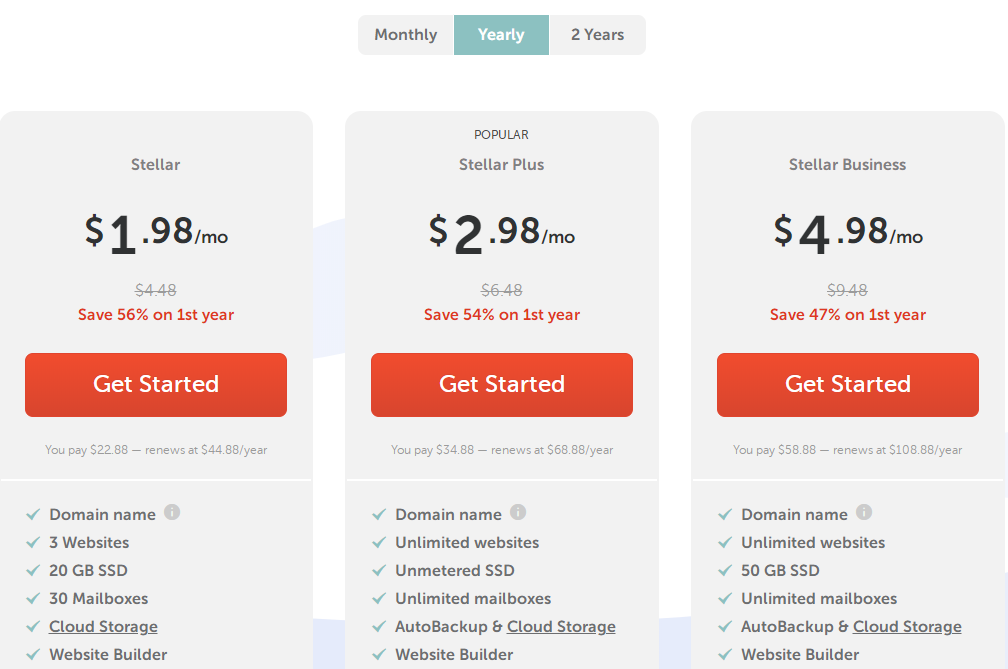Click info icon beside Stellar Business Domain name
The width and height of the screenshot is (1008, 669).
(x=864, y=513)
